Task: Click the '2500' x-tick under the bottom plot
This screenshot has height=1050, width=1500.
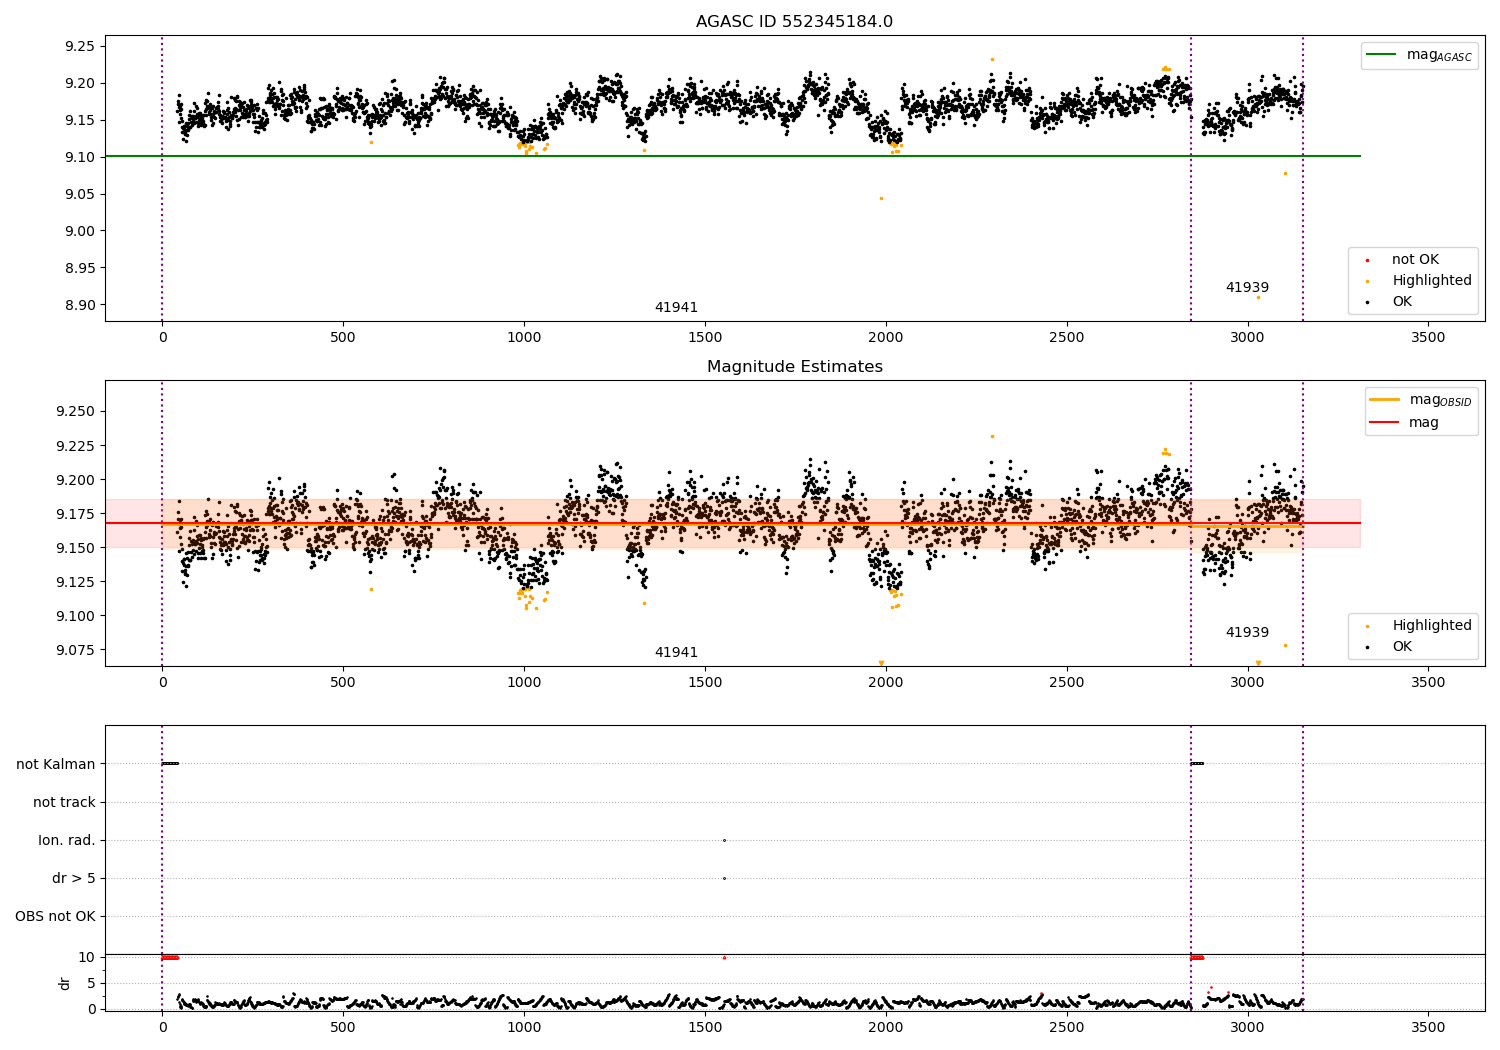Action: pos(1067,1027)
